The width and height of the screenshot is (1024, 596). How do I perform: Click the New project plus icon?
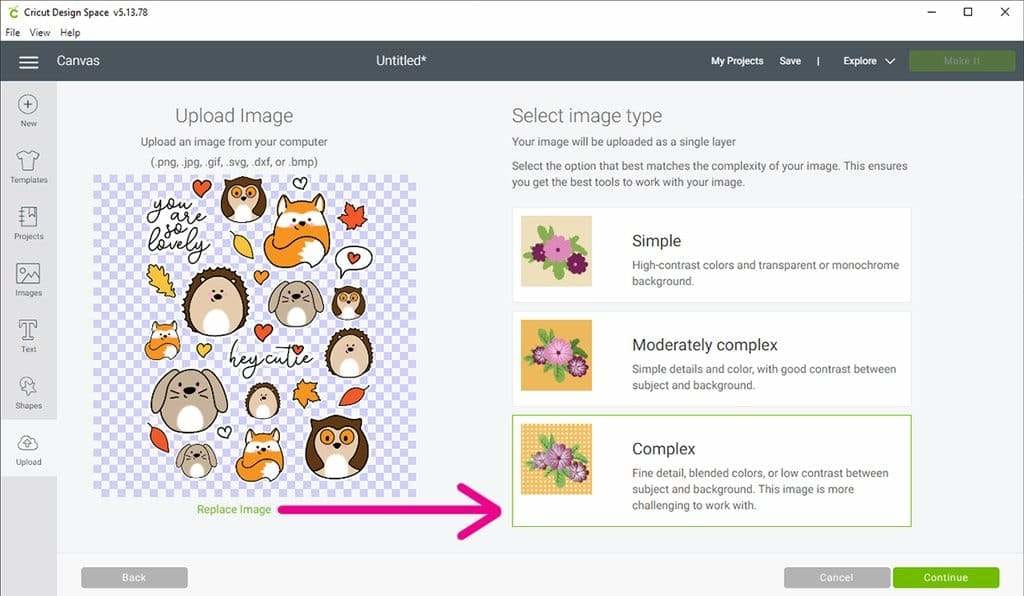[28, 105]
